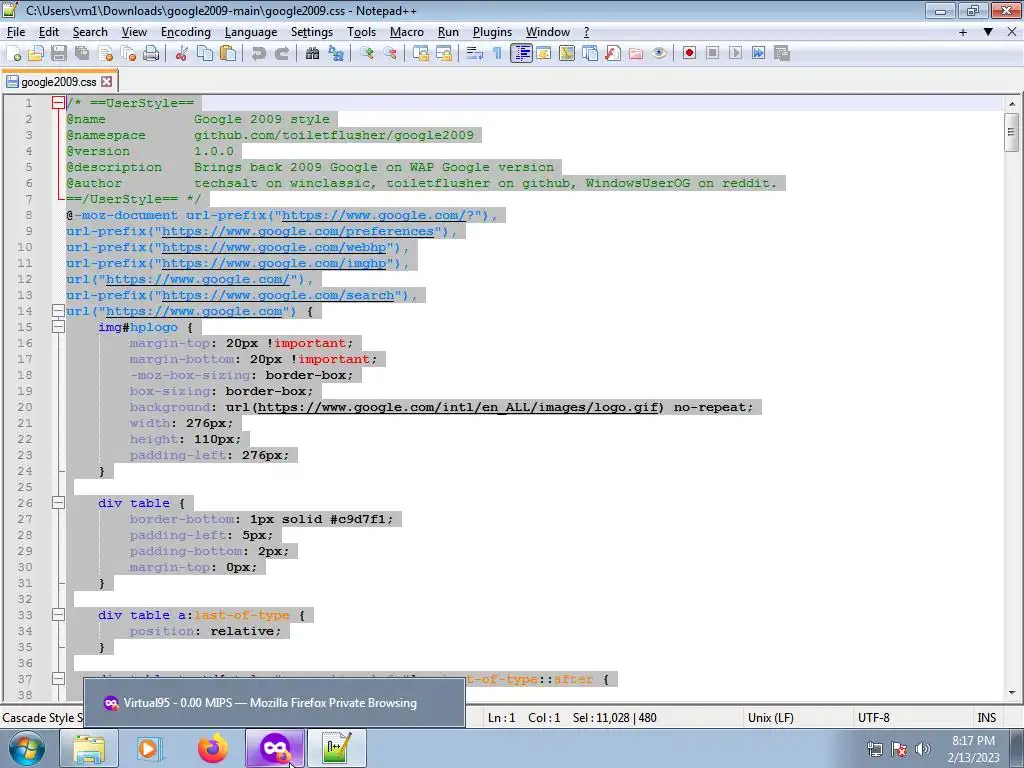The height and width of the screenshot is (768, 1024).
Task: Click the Close document toolbar icon
Action: coord(105,54)
